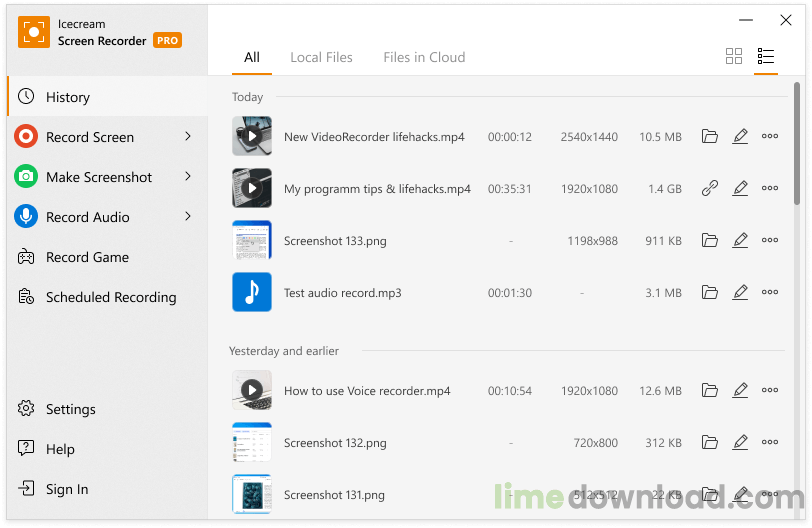Open folder containing Screenshot 132.png
Screen dimensions: 812x528
(x=709, y=442)
